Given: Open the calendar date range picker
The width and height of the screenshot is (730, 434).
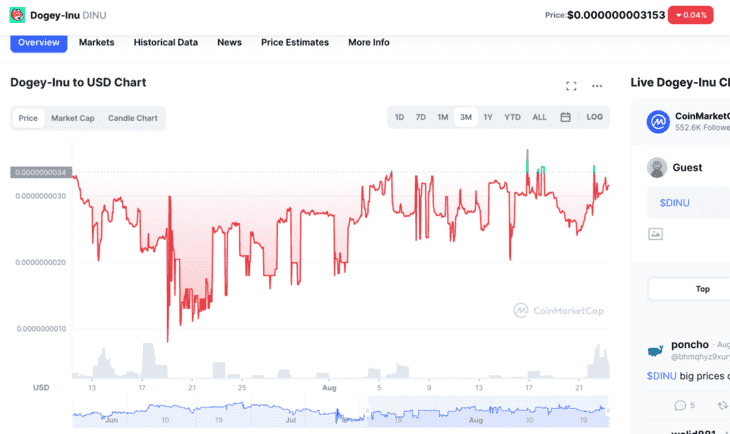Looking at the screenshot, I should [x=565, y=117].
